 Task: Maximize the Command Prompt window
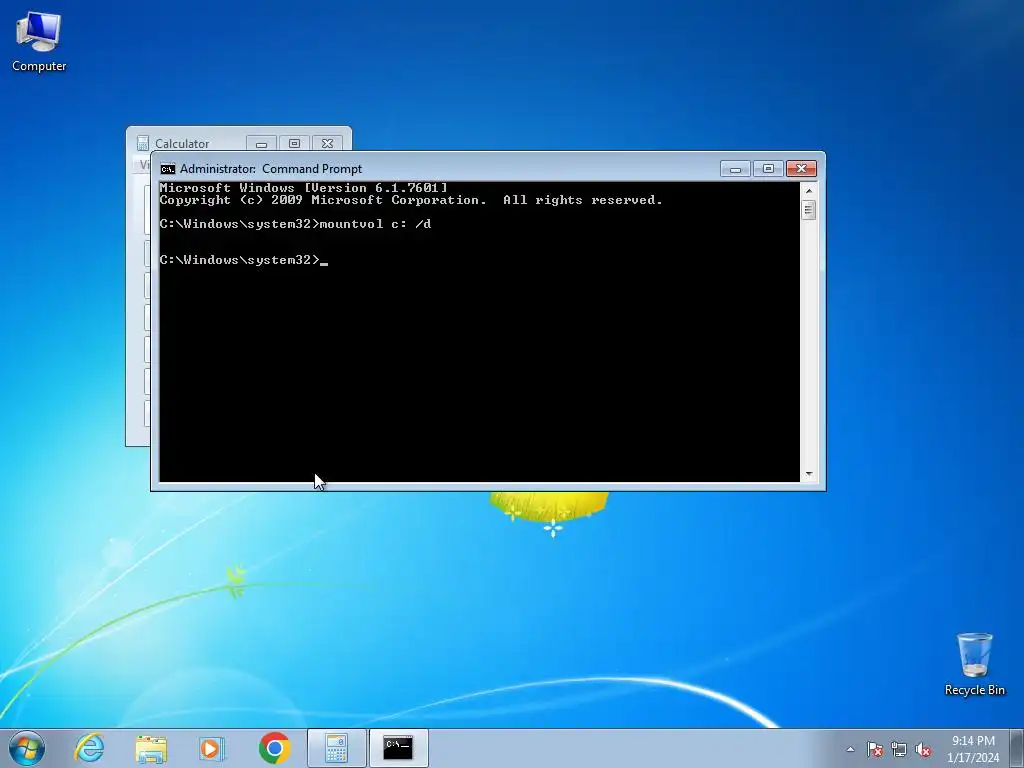pyautogui.click(x=768, y=169)
